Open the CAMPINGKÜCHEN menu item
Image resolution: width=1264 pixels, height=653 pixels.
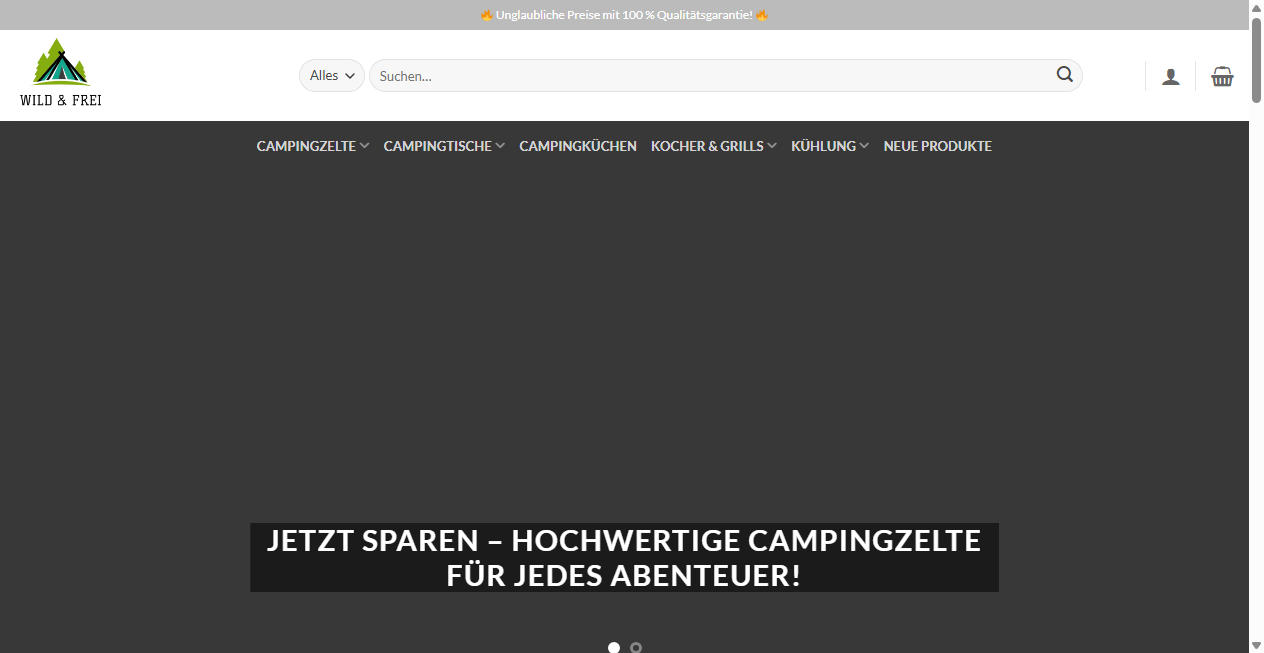tap(578, 146)
